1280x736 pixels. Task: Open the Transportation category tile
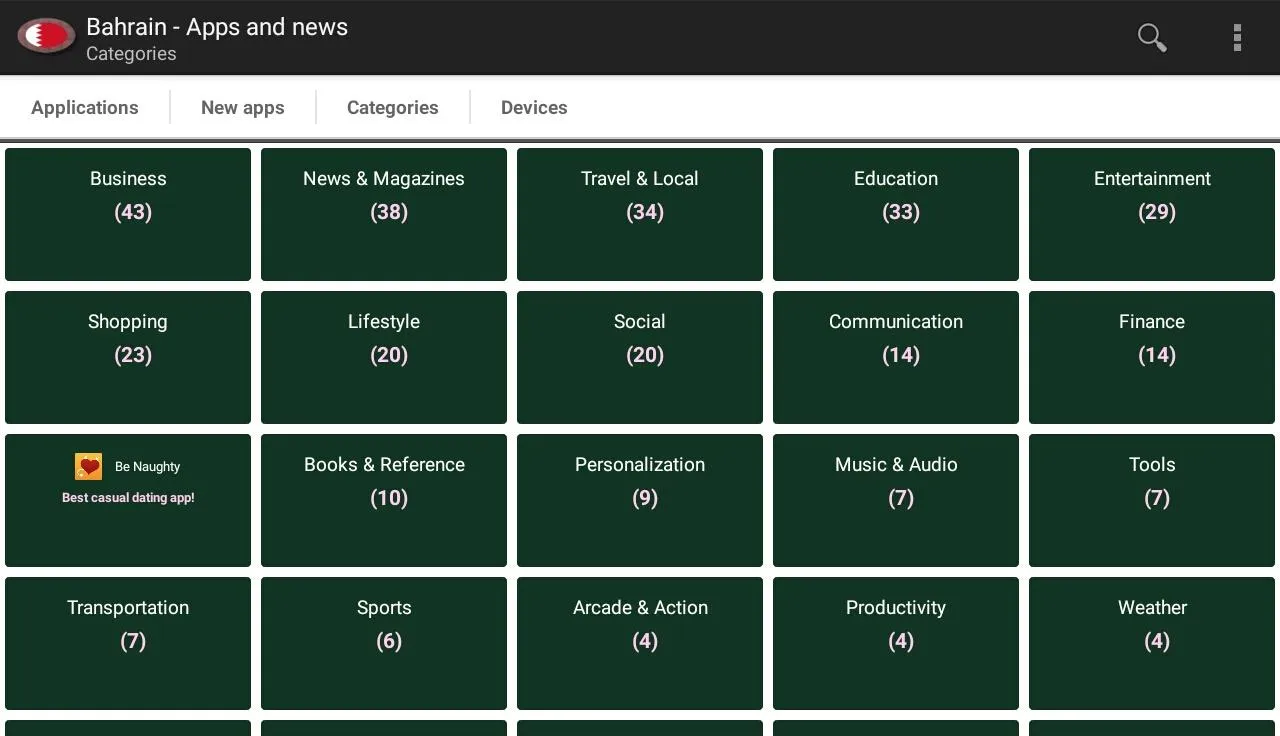(128, 644)
